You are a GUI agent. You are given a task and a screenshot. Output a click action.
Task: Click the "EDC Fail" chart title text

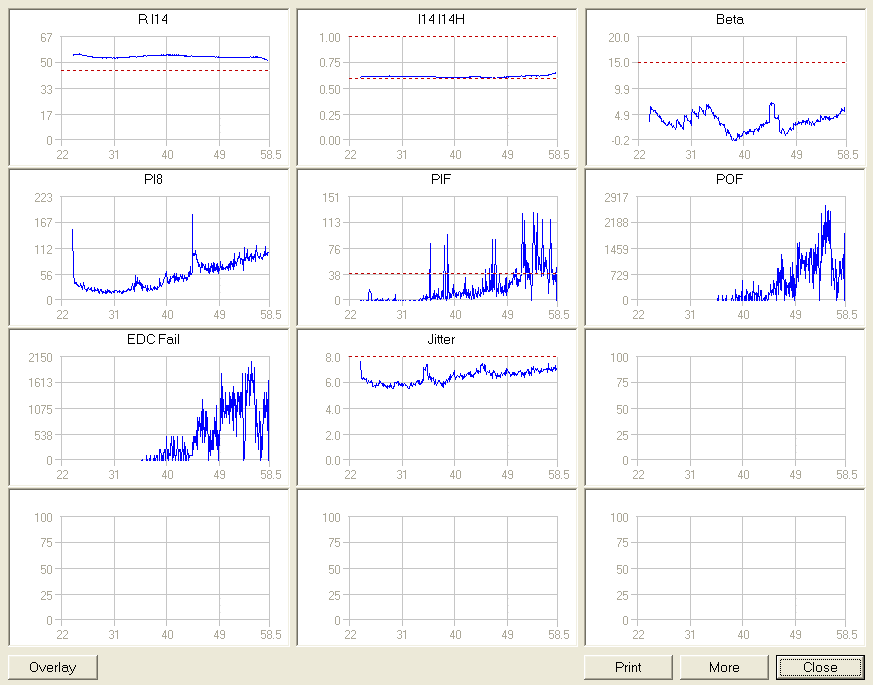point(153,340)
